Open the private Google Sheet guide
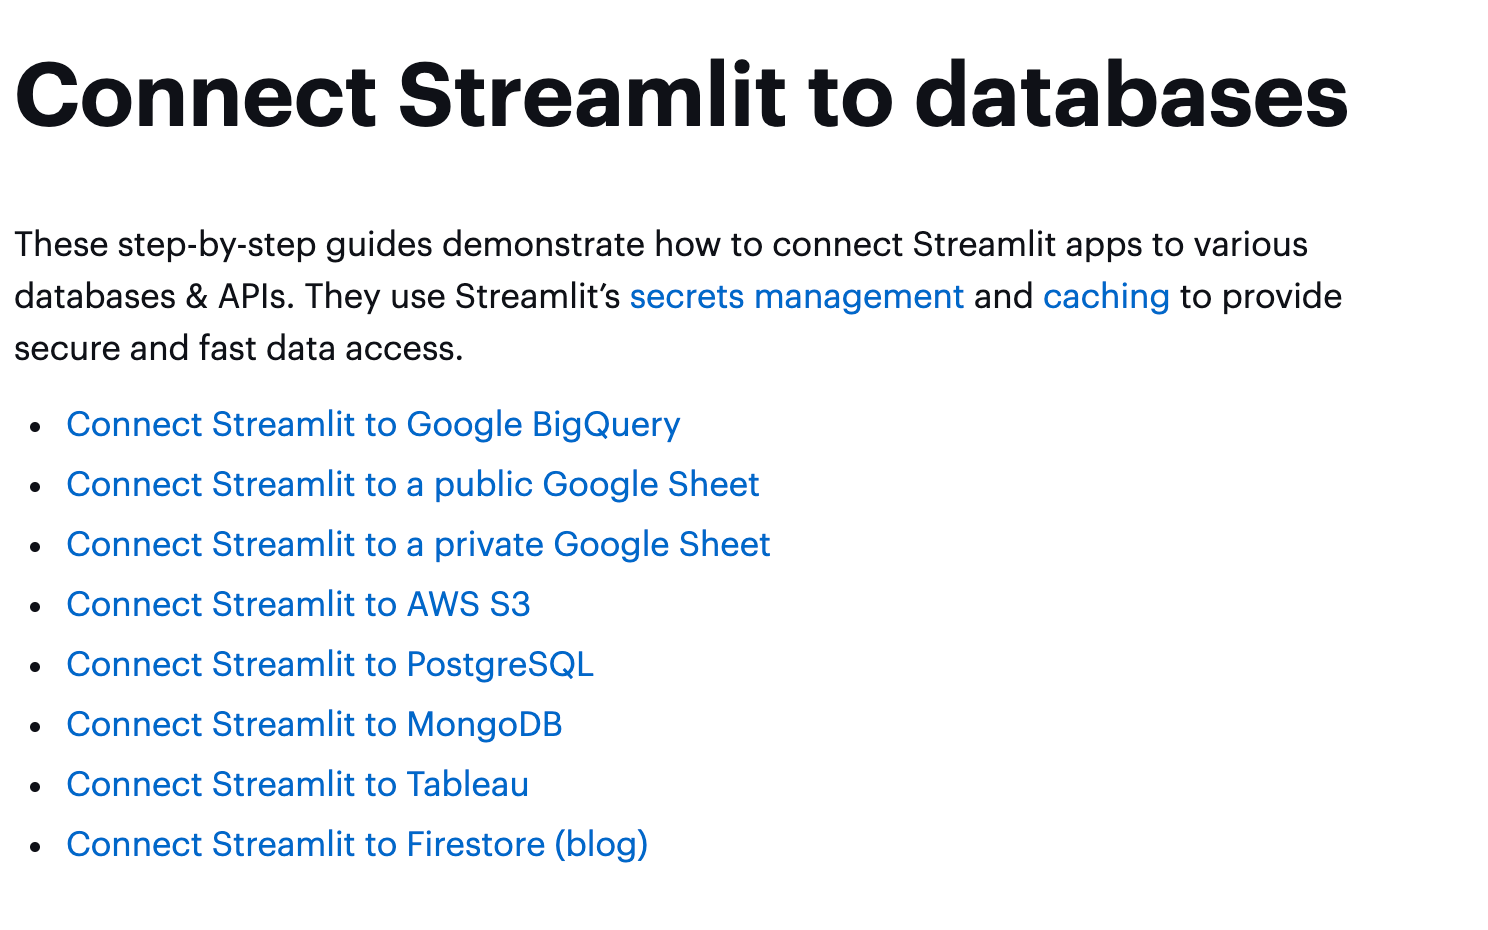The height and width of the screenshot is (930, 1488). point(418,545)
